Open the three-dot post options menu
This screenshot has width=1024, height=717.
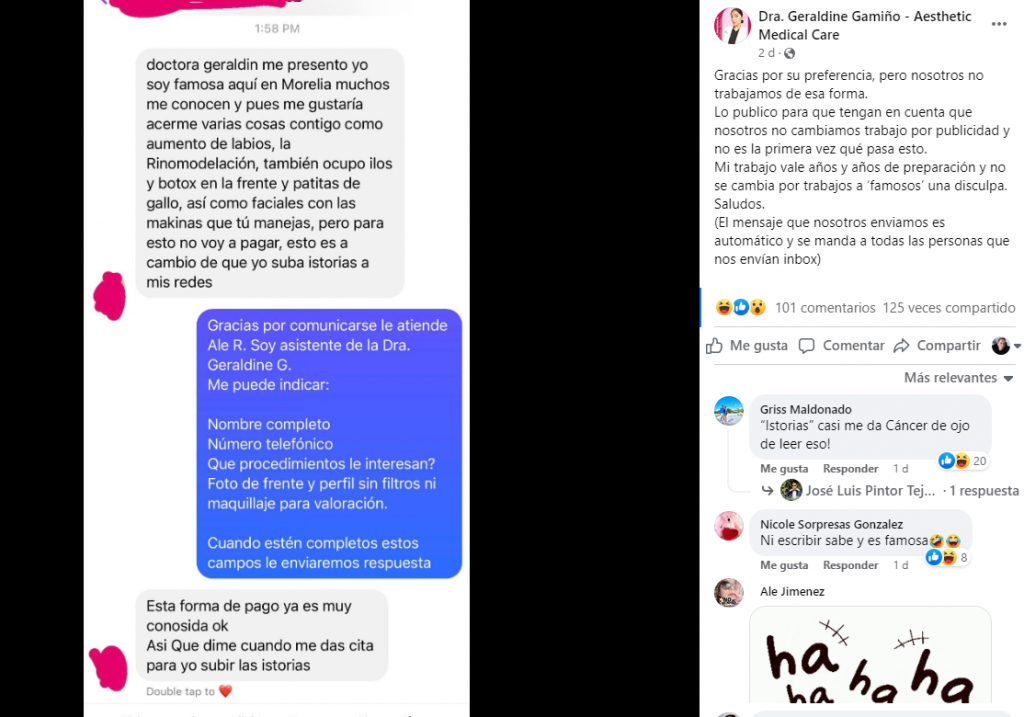(x=999, y=24)
